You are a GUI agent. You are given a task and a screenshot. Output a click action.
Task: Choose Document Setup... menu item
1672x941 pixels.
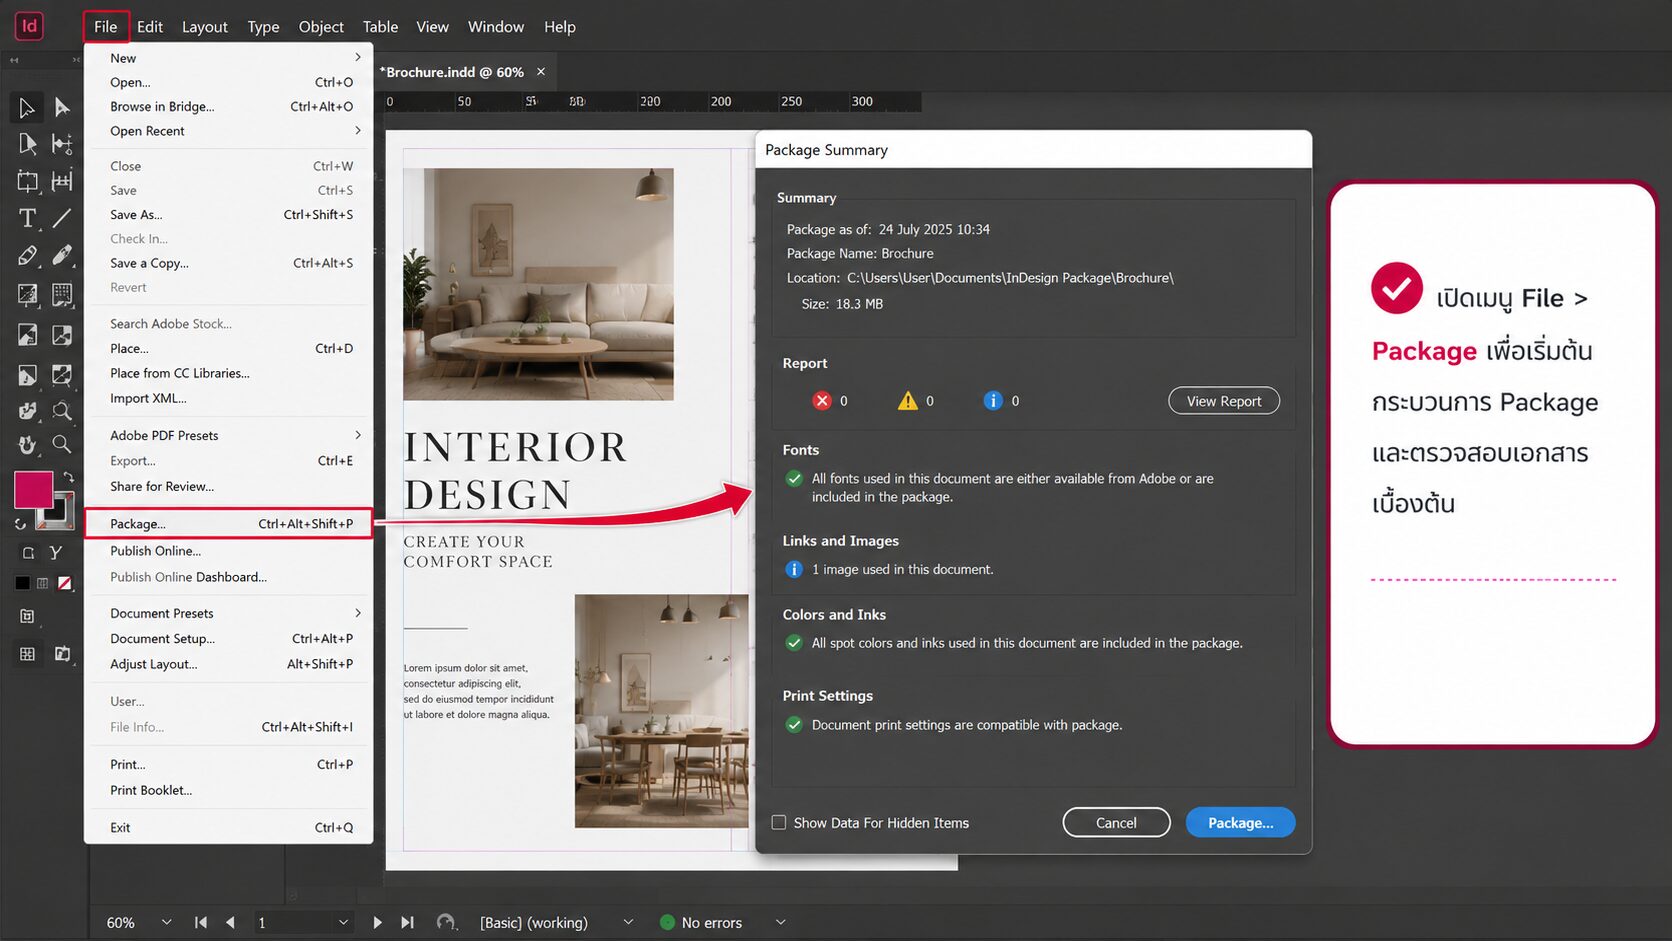229,639
